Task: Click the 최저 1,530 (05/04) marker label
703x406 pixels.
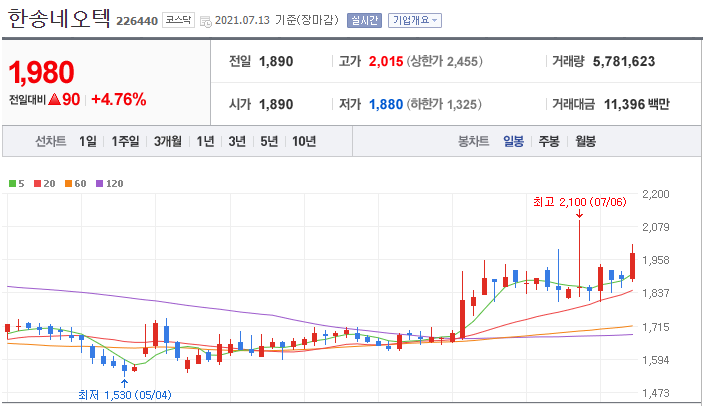Action: point(125,395)
